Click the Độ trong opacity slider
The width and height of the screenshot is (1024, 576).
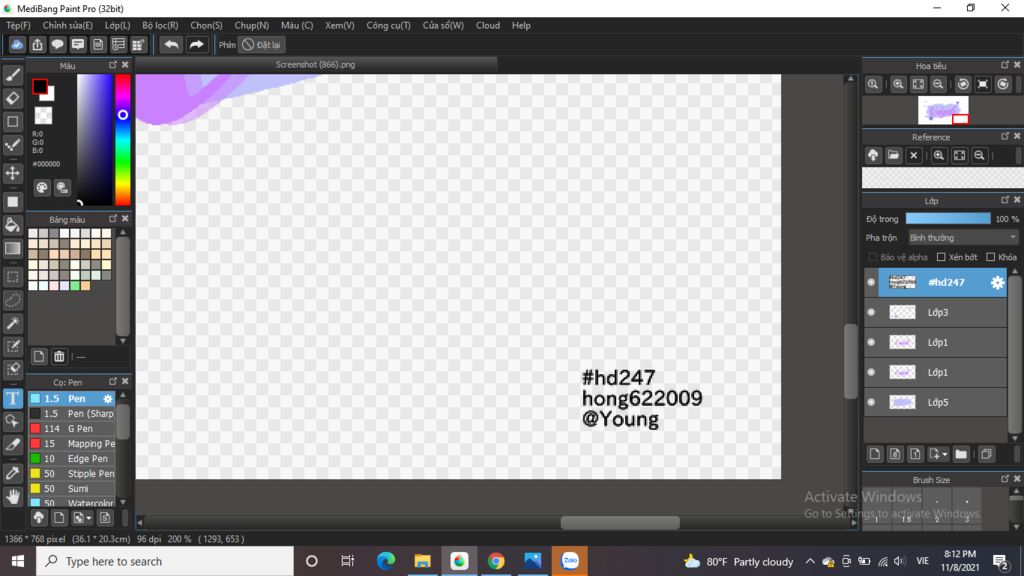tap(948, 219)
